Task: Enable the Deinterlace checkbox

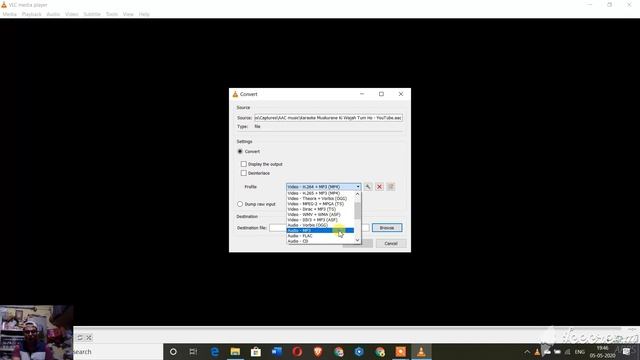Action: coord(244,173)
